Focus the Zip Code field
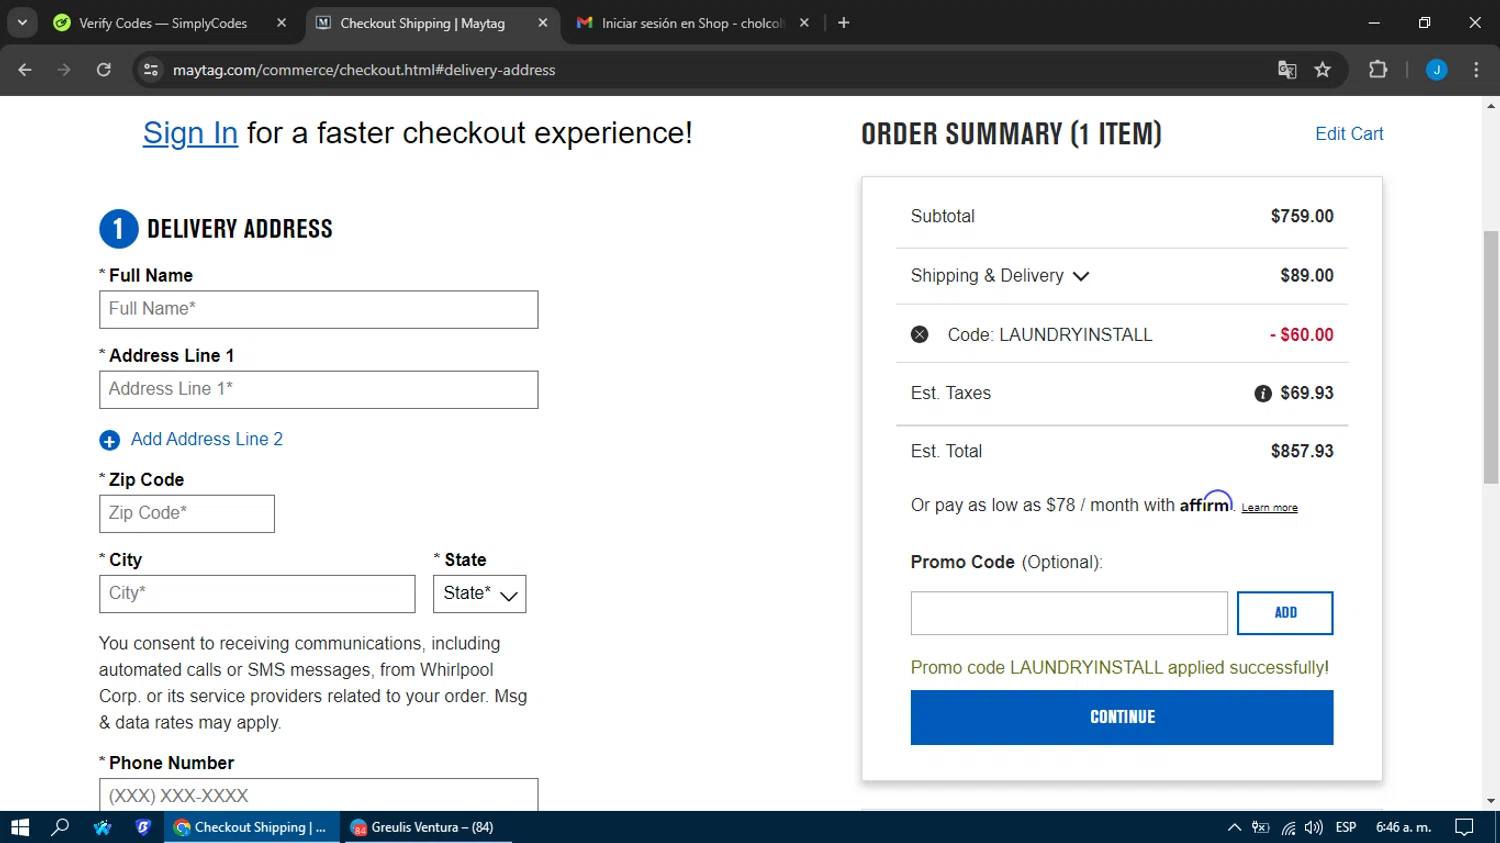 click(187, 514)
